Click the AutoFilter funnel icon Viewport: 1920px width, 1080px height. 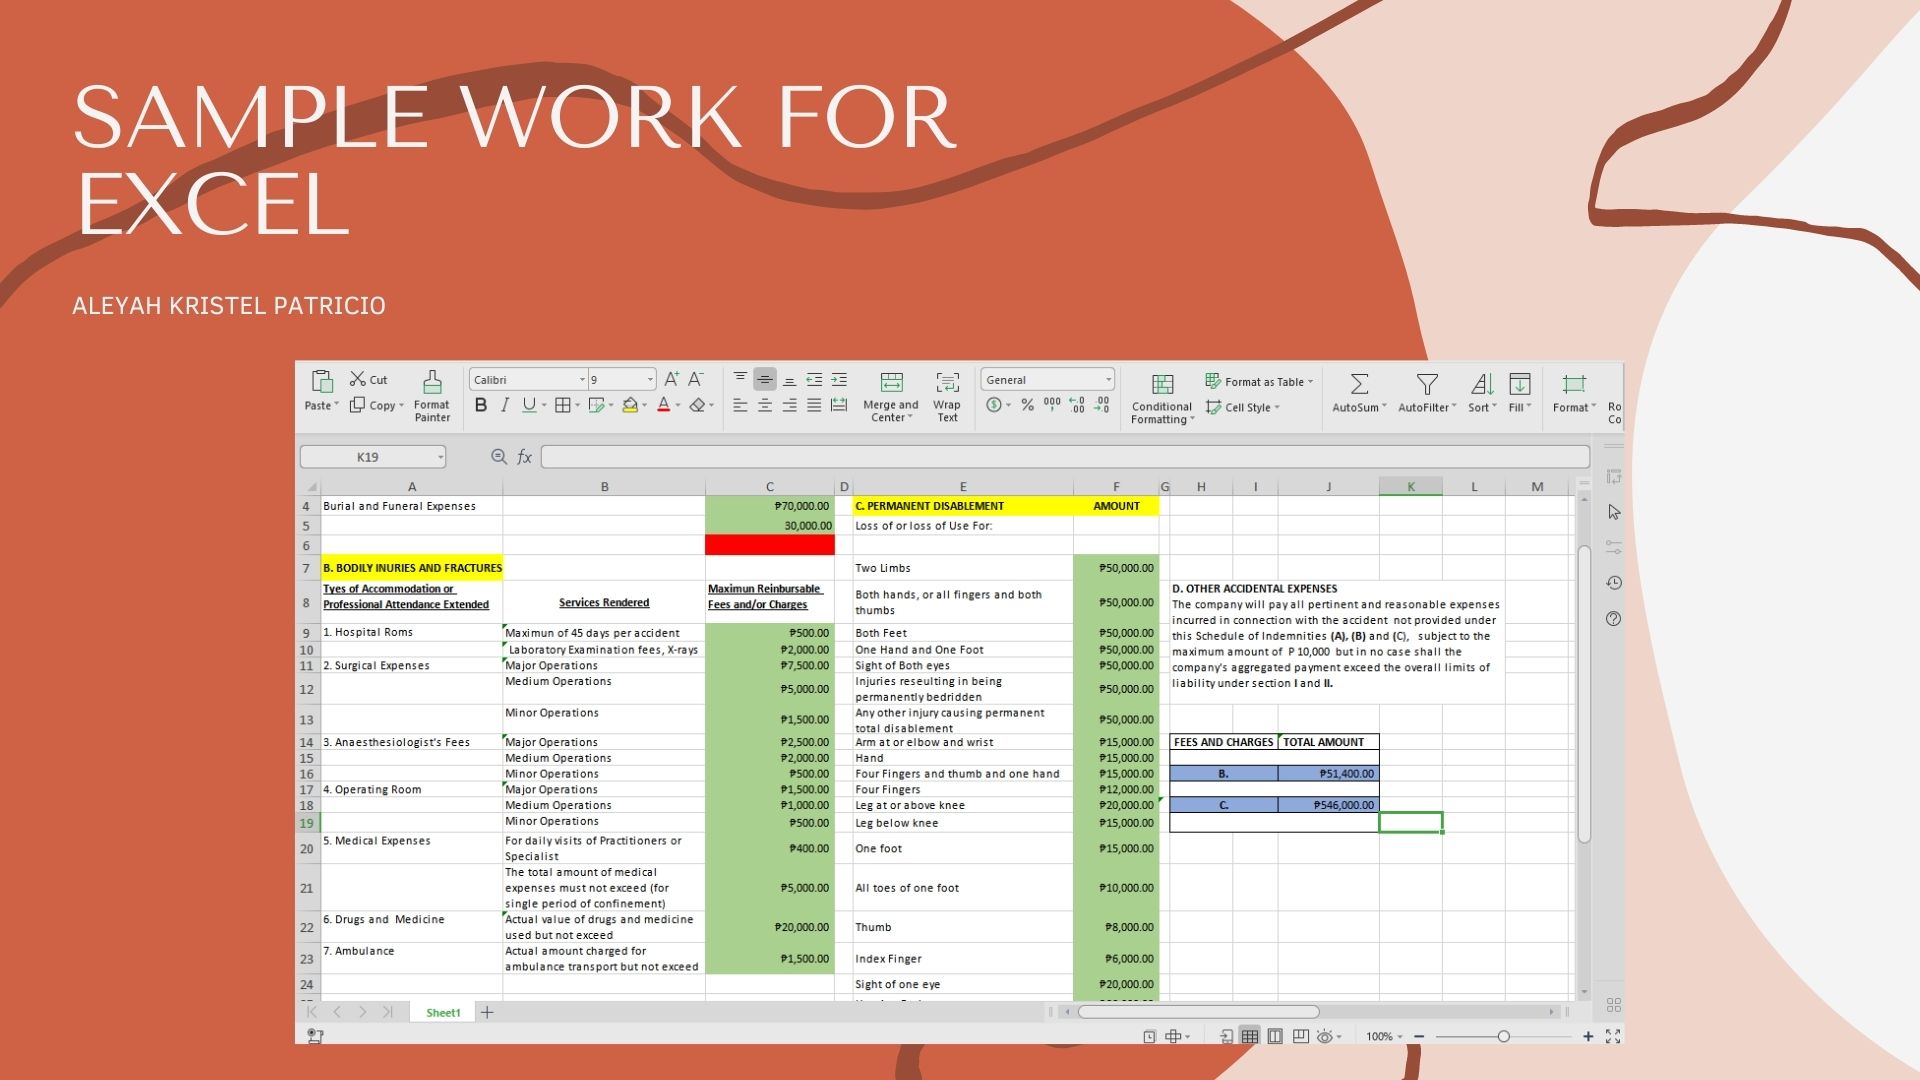[1427, 384]
